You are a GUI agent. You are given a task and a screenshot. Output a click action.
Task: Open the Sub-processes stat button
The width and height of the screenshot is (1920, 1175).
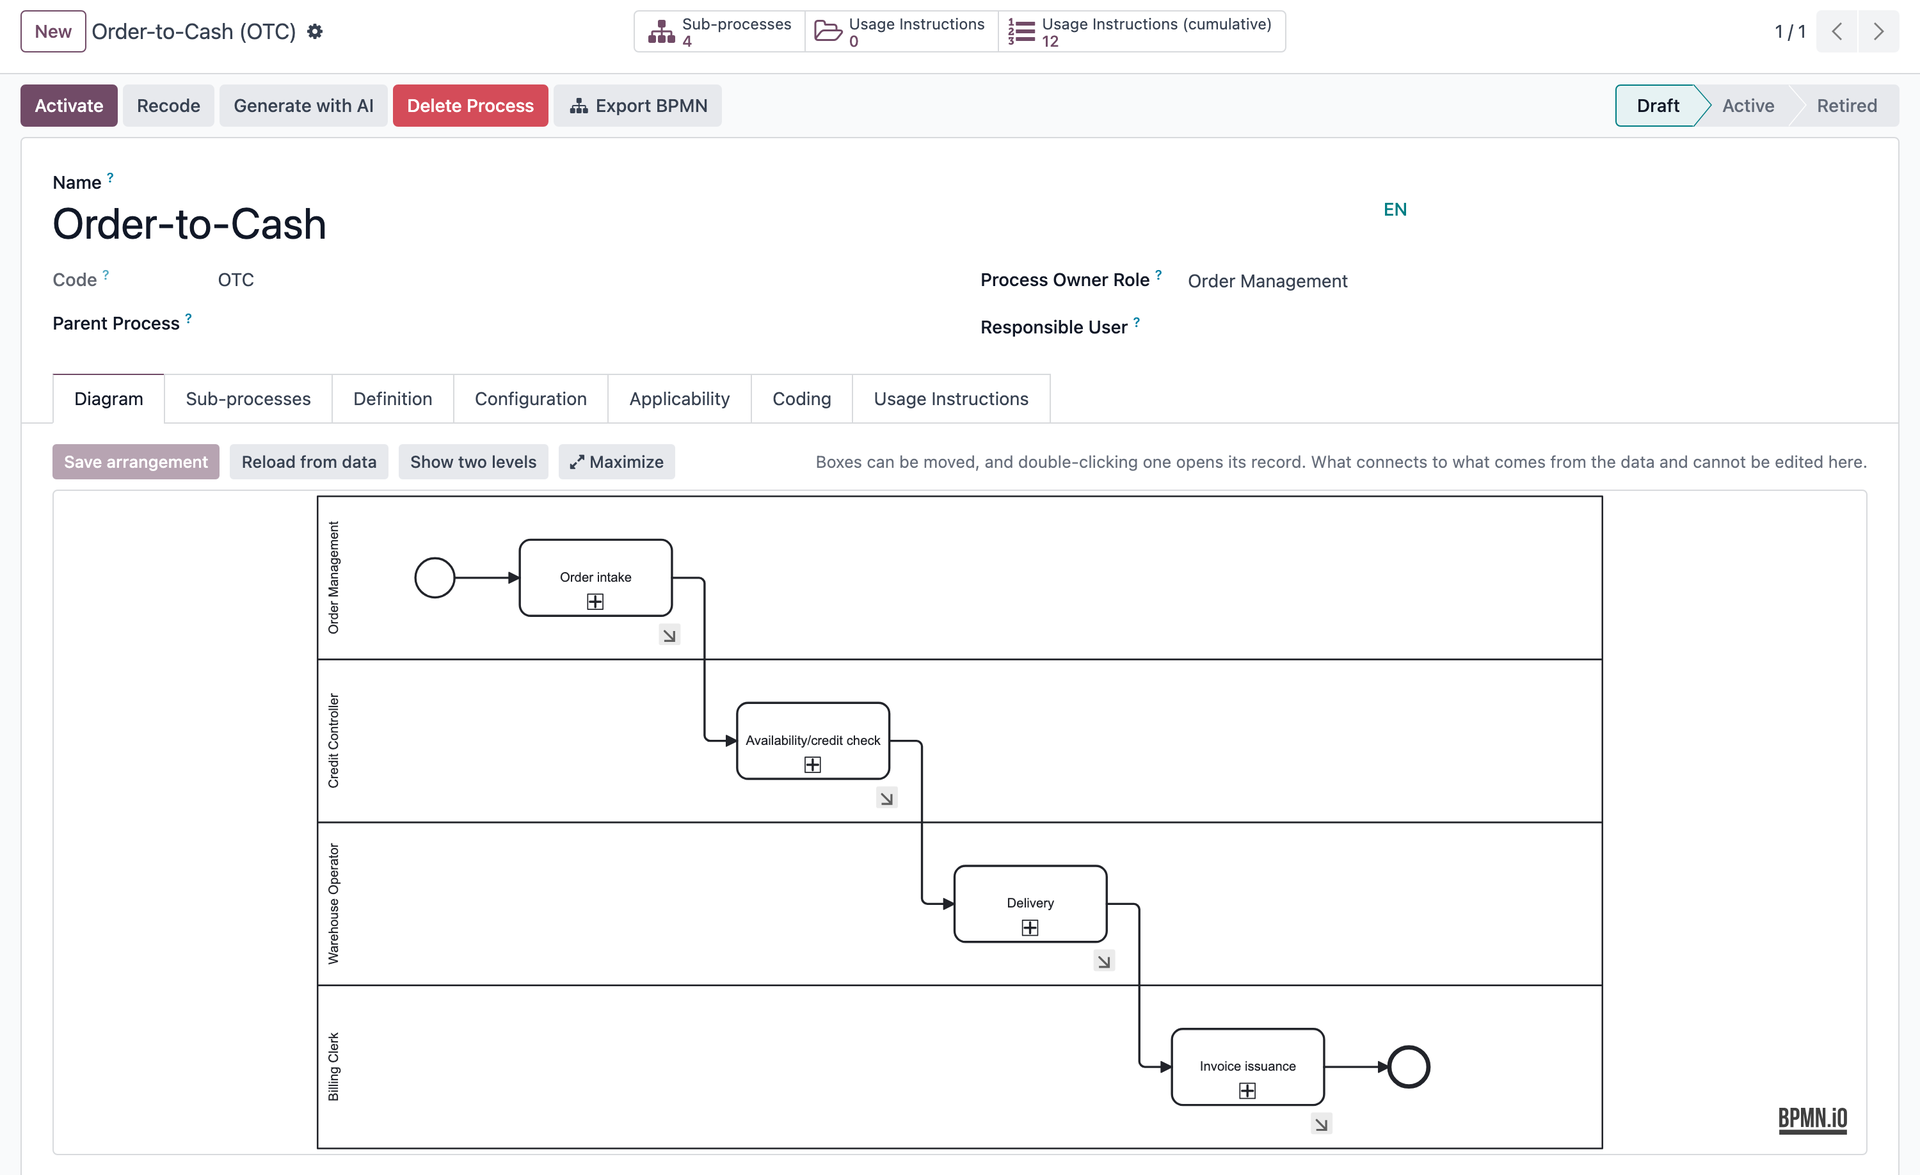pos(719,31)
